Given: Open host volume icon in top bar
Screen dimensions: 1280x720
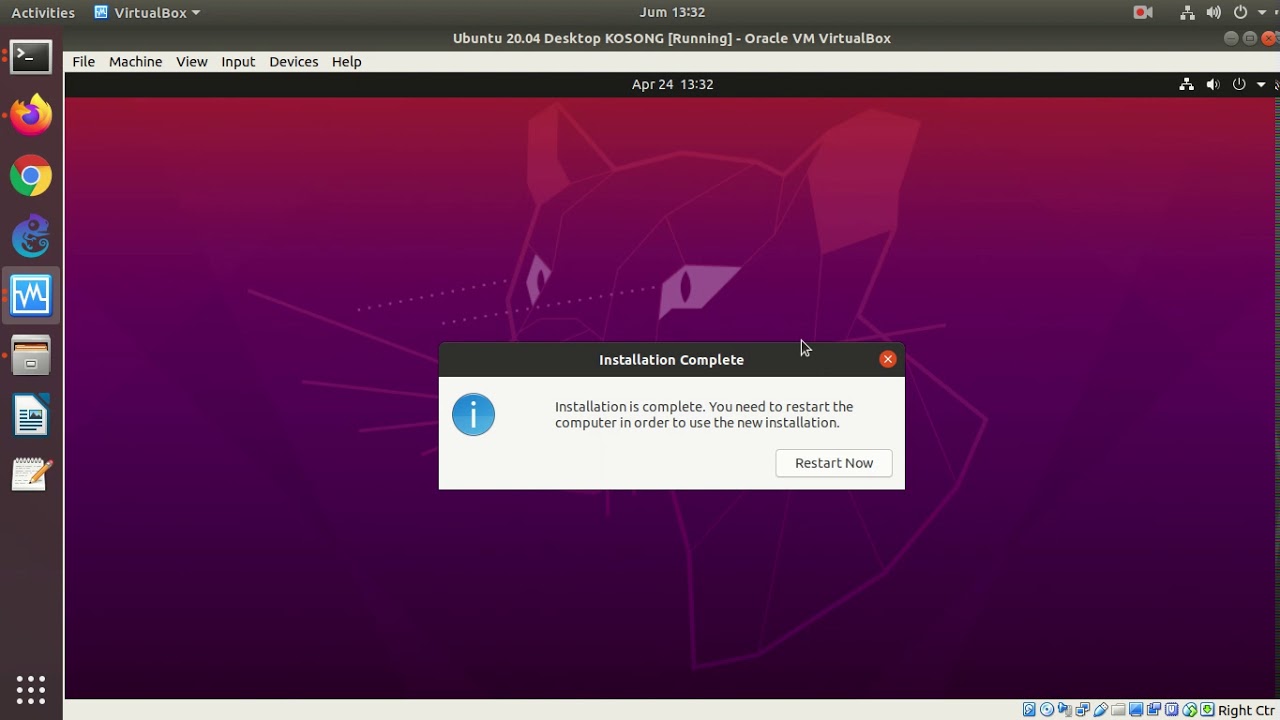Looking at the screenshot, I should pos(1214,12).
